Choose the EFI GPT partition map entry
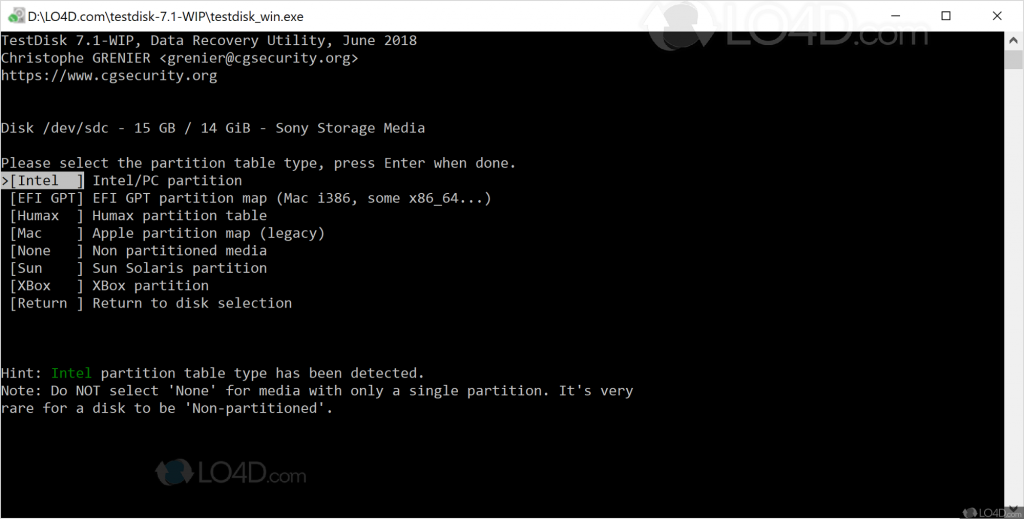Screen dimensions: 1024x519 coord(250,198)
